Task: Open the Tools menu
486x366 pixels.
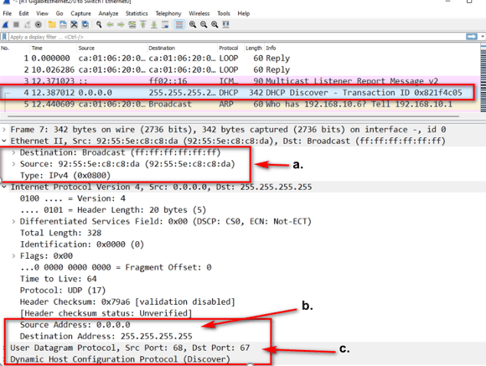Action: tap(224, 13)
